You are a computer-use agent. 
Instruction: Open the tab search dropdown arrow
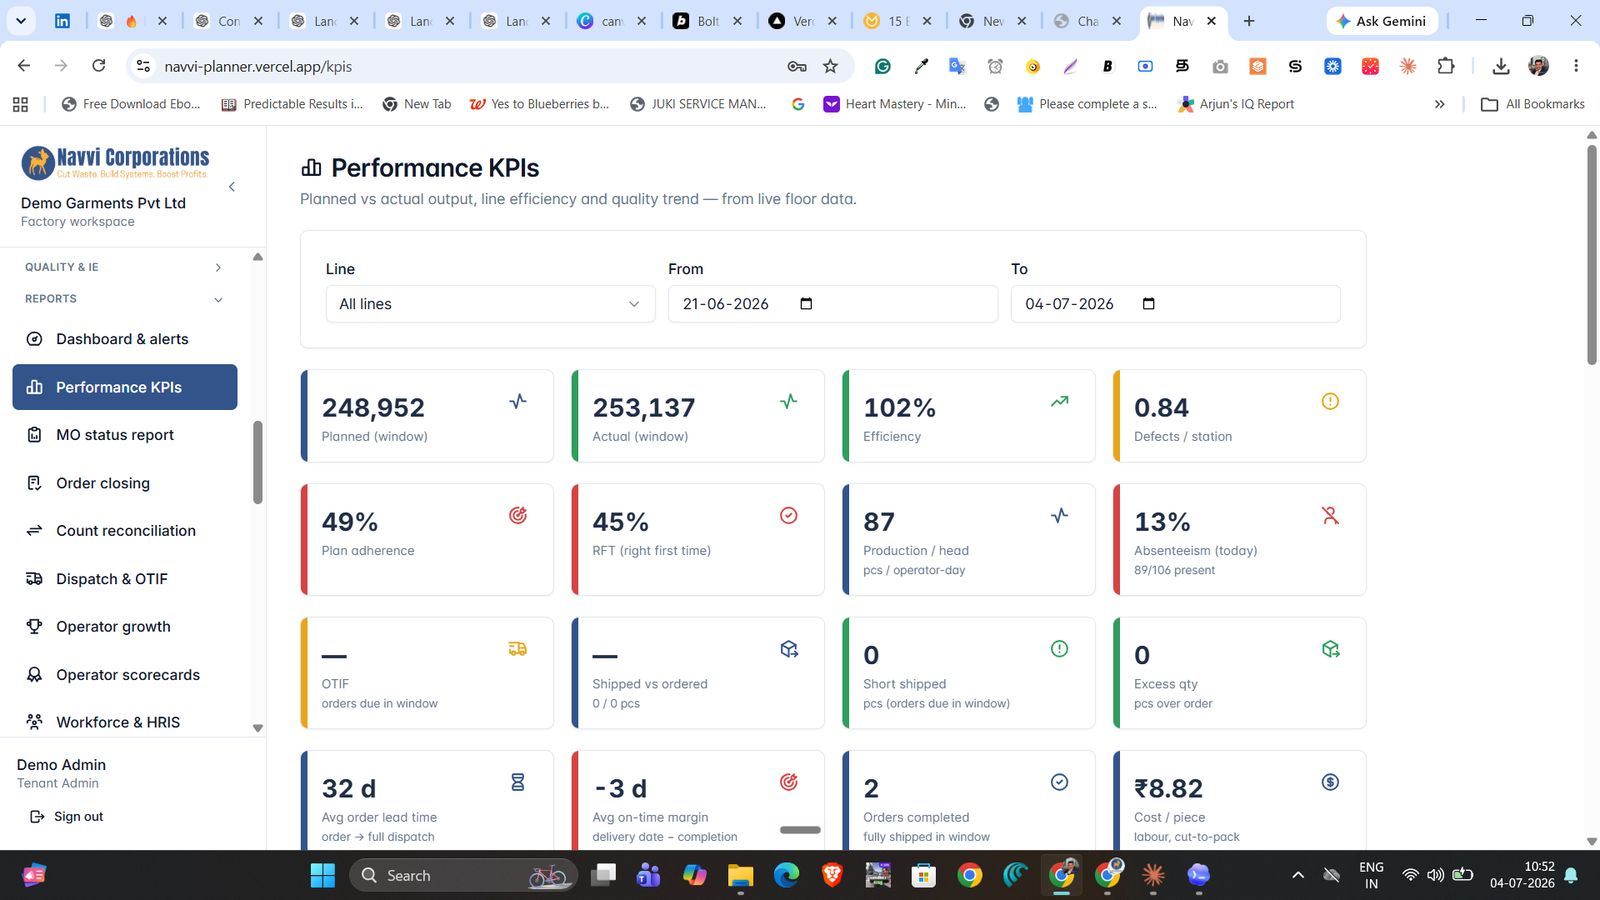(x=21, y=21)
